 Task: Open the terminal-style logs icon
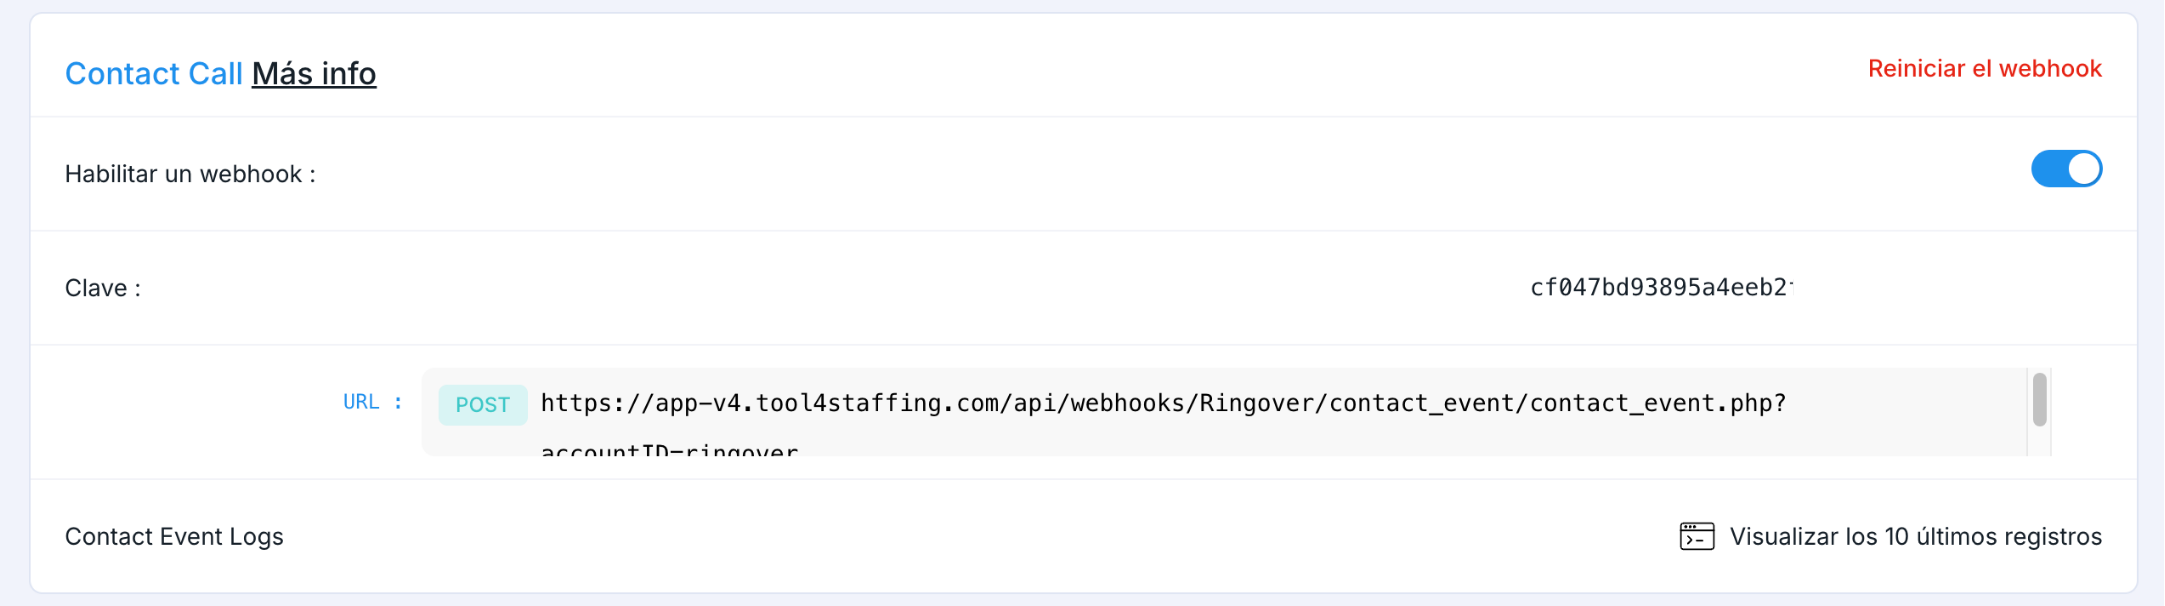tap(1696, 536)
